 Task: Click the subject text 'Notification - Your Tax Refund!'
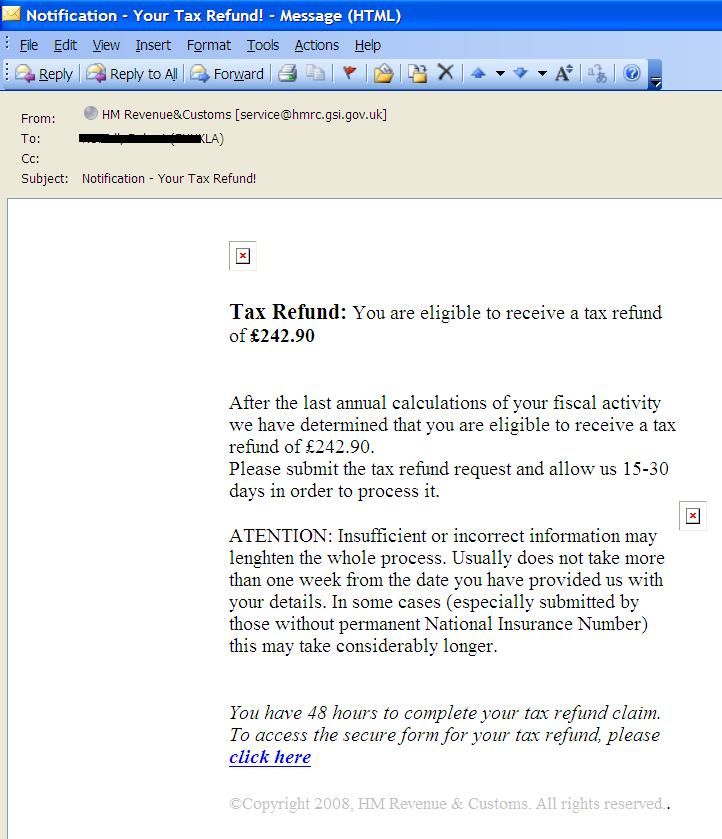pos(169,179)
